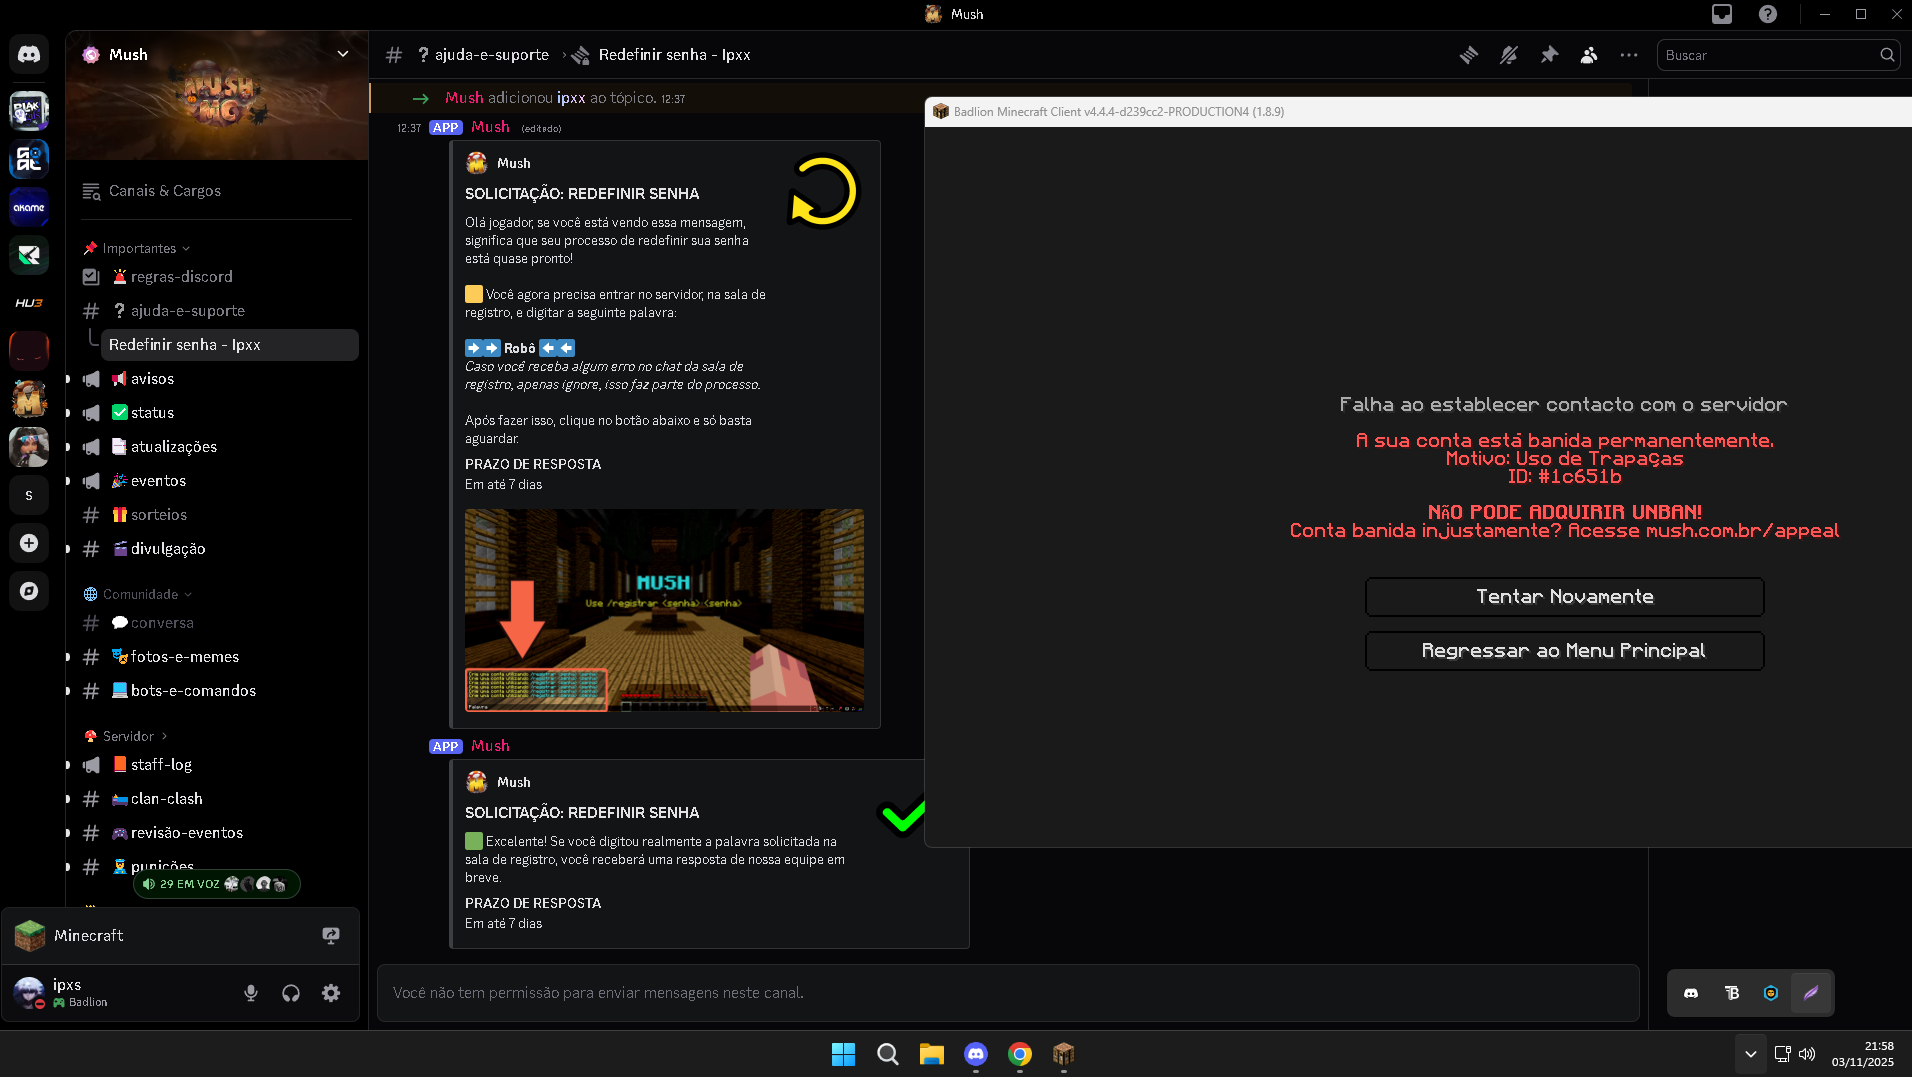Toggle the member list icon
The width and height of the screenshot is (1912, 1077).
1589,55
